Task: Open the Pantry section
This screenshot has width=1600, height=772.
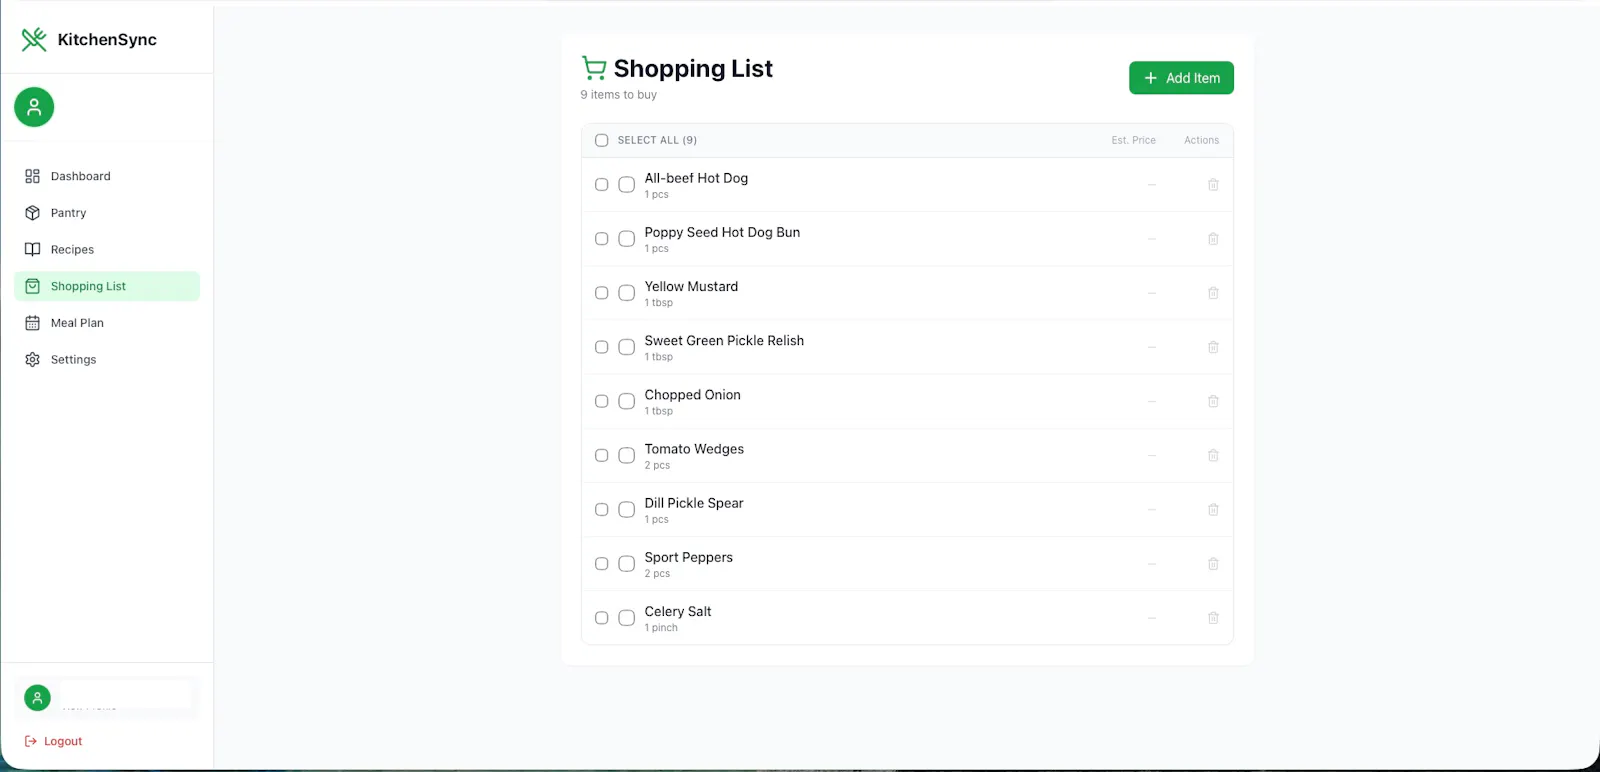Action: (107, 213)
